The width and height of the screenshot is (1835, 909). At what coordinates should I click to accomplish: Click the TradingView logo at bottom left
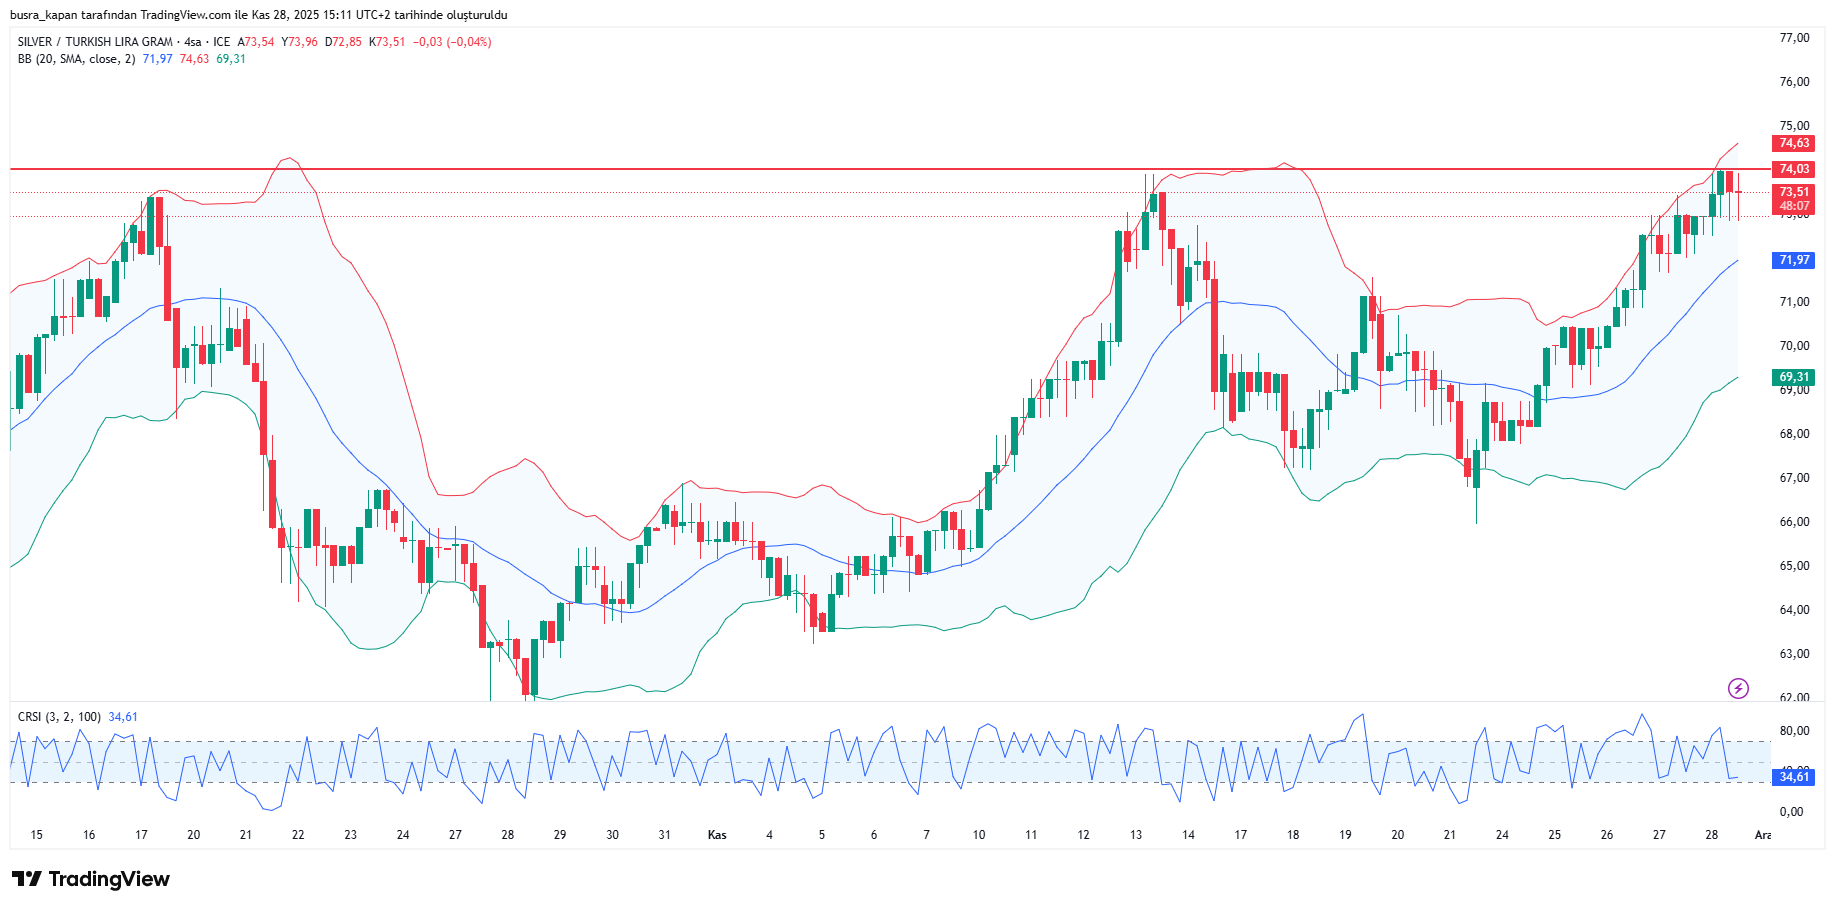tap(91, 879)
